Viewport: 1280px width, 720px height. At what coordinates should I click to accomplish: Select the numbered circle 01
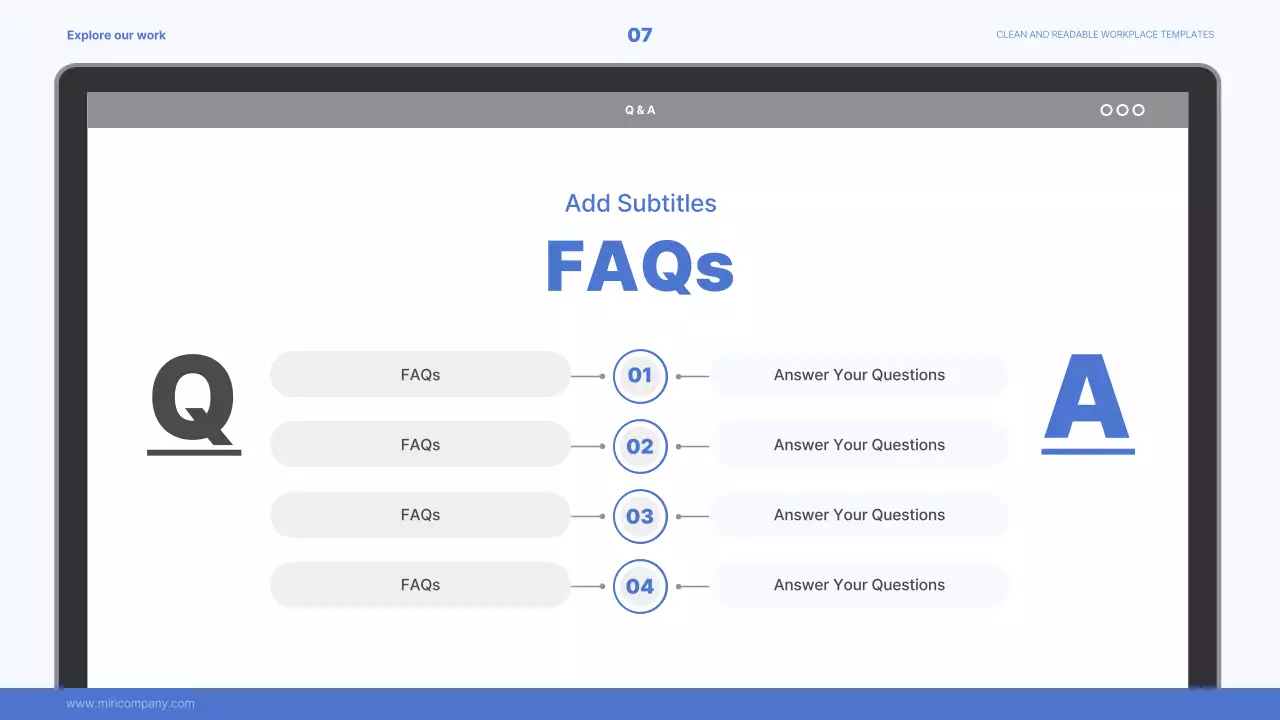coord(640,376)
